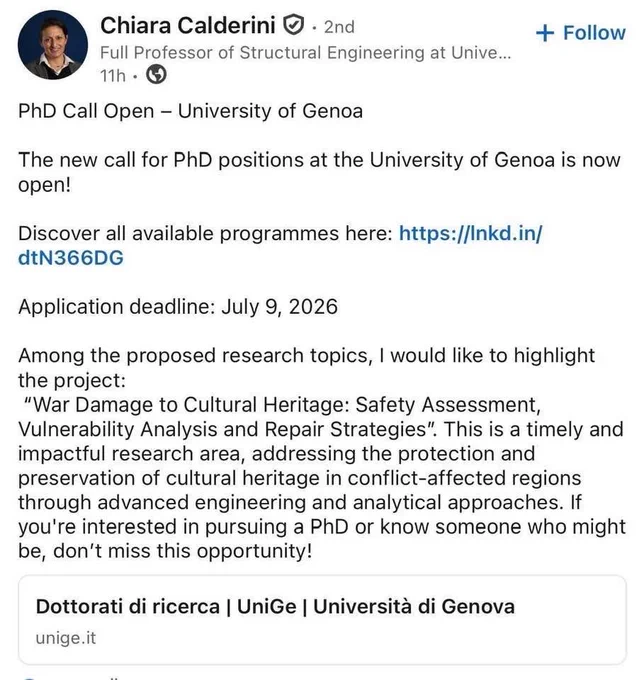Screen dimensions: 644x680
Task: Click the Application deadline July 9, 2026 line
Action: [x=178, y=307]
